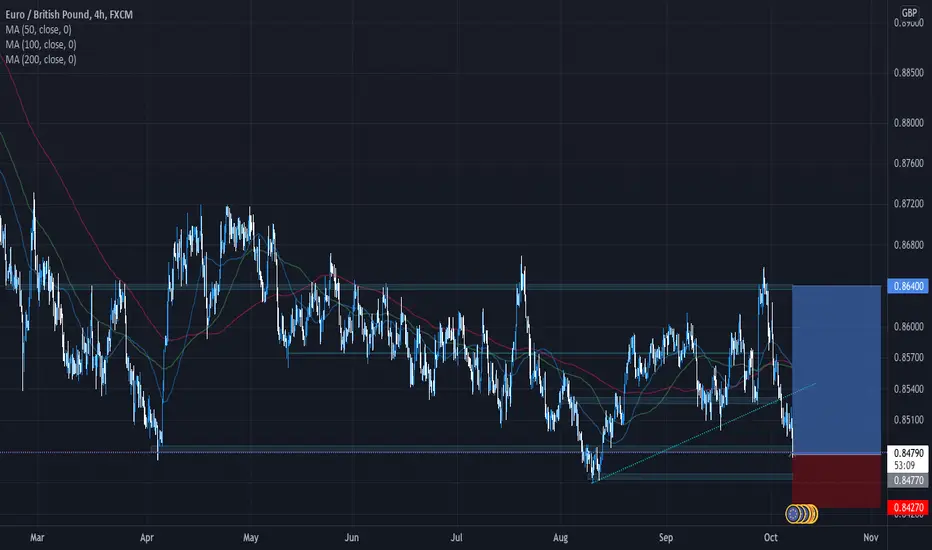Image resolution: width=932 pixels, height=550 pixels.
Task: Click the Sep label on time axis
Action: [666, 538]
